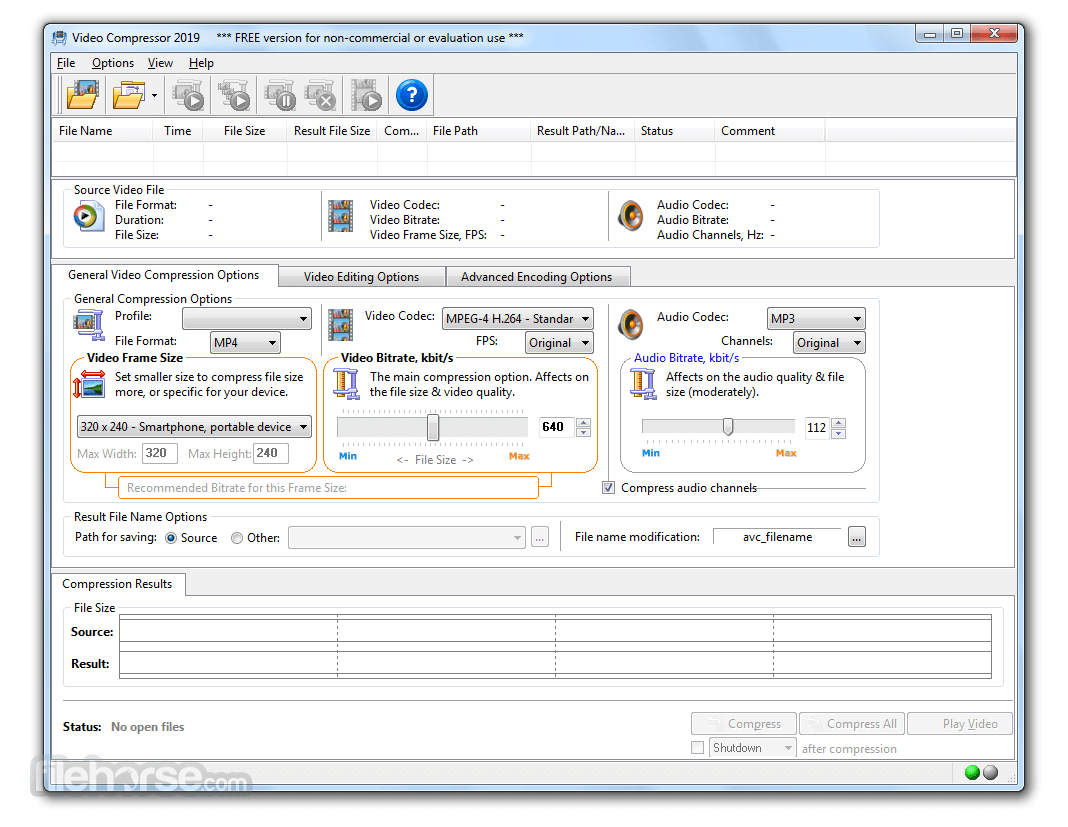Click the Video Frame Size resize icon
The image size is (1068, 827).
point(89,384)
